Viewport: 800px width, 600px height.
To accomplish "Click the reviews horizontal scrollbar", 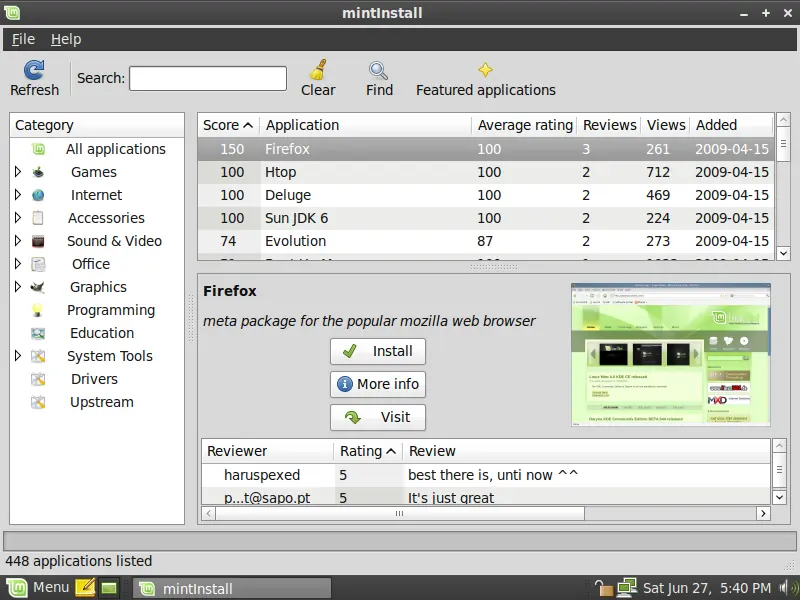I will 400,513.
